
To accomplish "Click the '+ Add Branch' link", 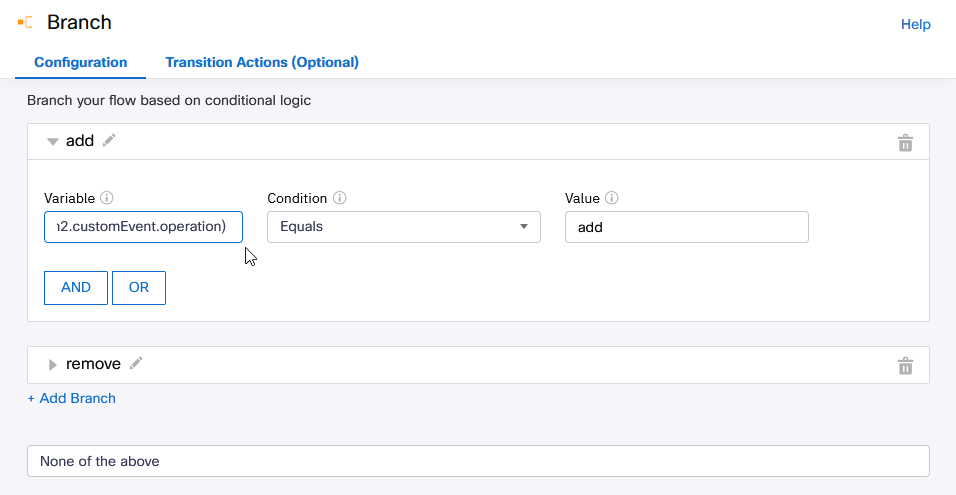I will pyautogui.click(x=71, y=398).
